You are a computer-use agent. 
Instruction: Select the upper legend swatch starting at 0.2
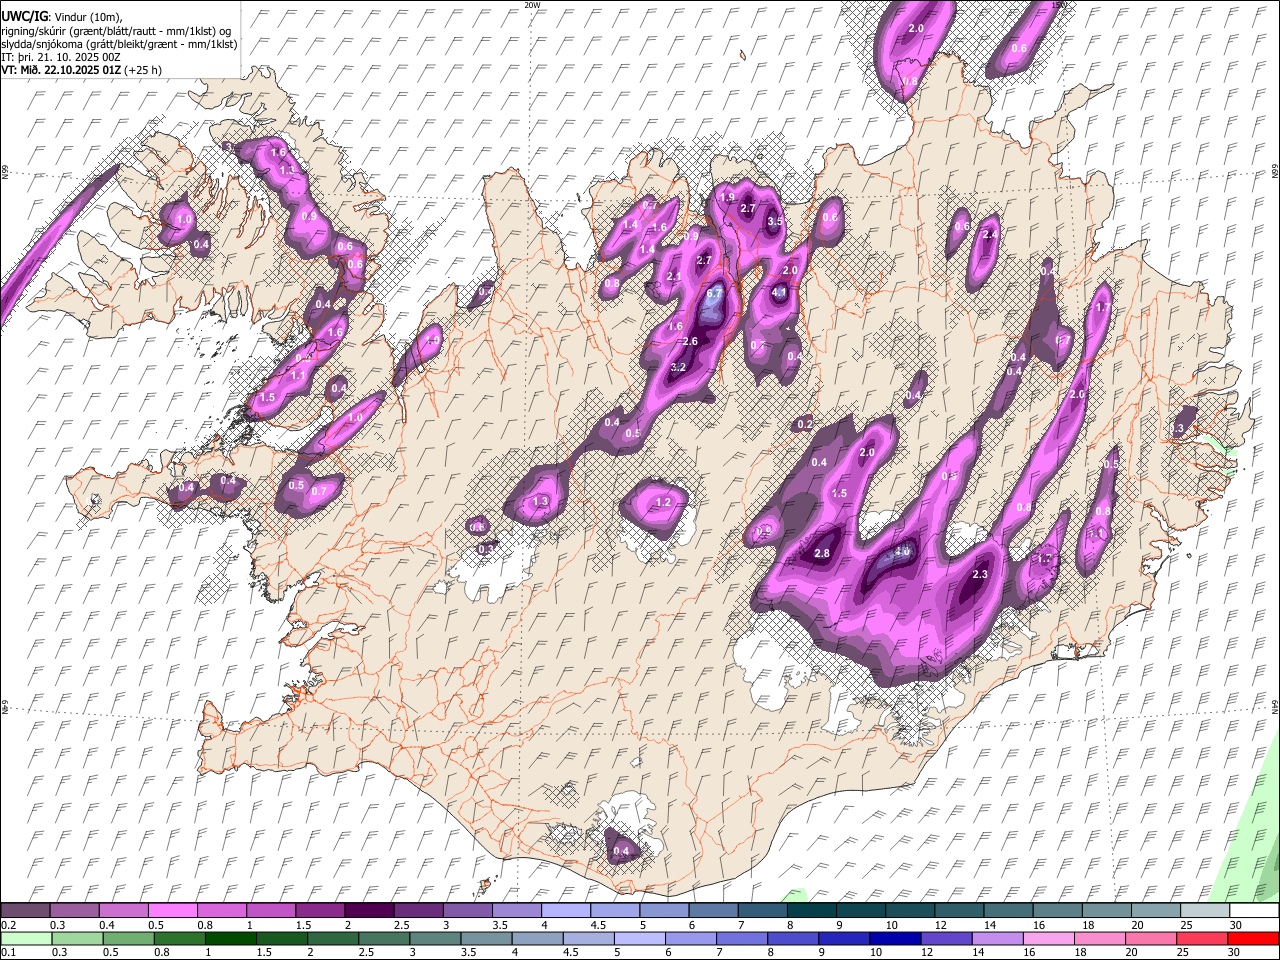coord(25,910)
